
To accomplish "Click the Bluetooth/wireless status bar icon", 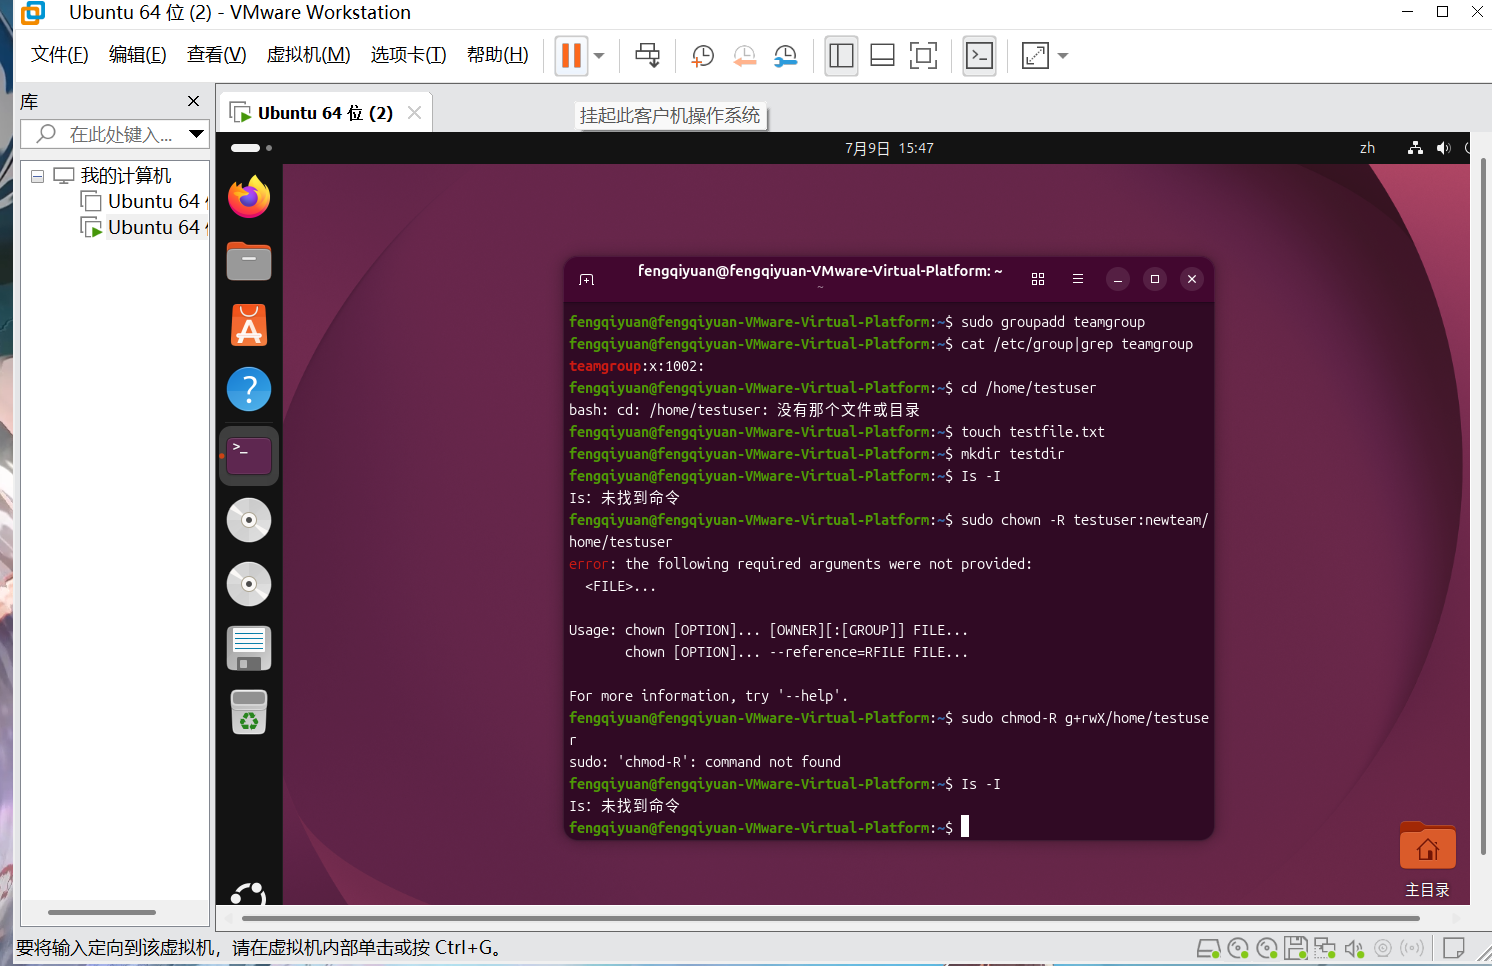I will point(1412,948).
